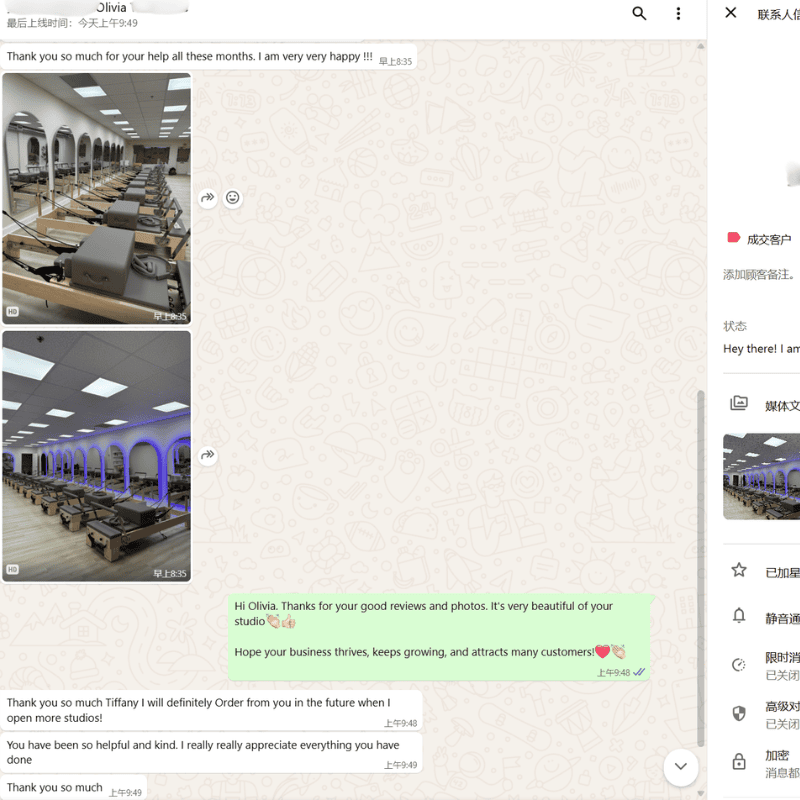Open the first Pilates studio photo
The width and height of the screenshot is (800, 800).
[x=96, y=198]
